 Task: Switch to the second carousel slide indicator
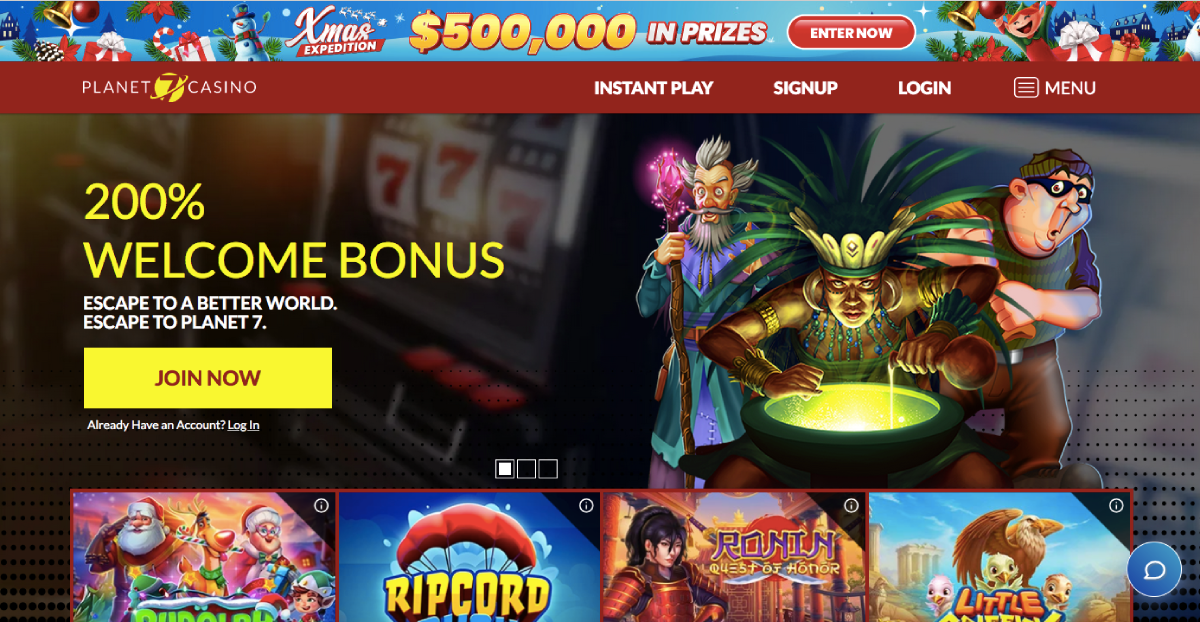tap(527, 468)
